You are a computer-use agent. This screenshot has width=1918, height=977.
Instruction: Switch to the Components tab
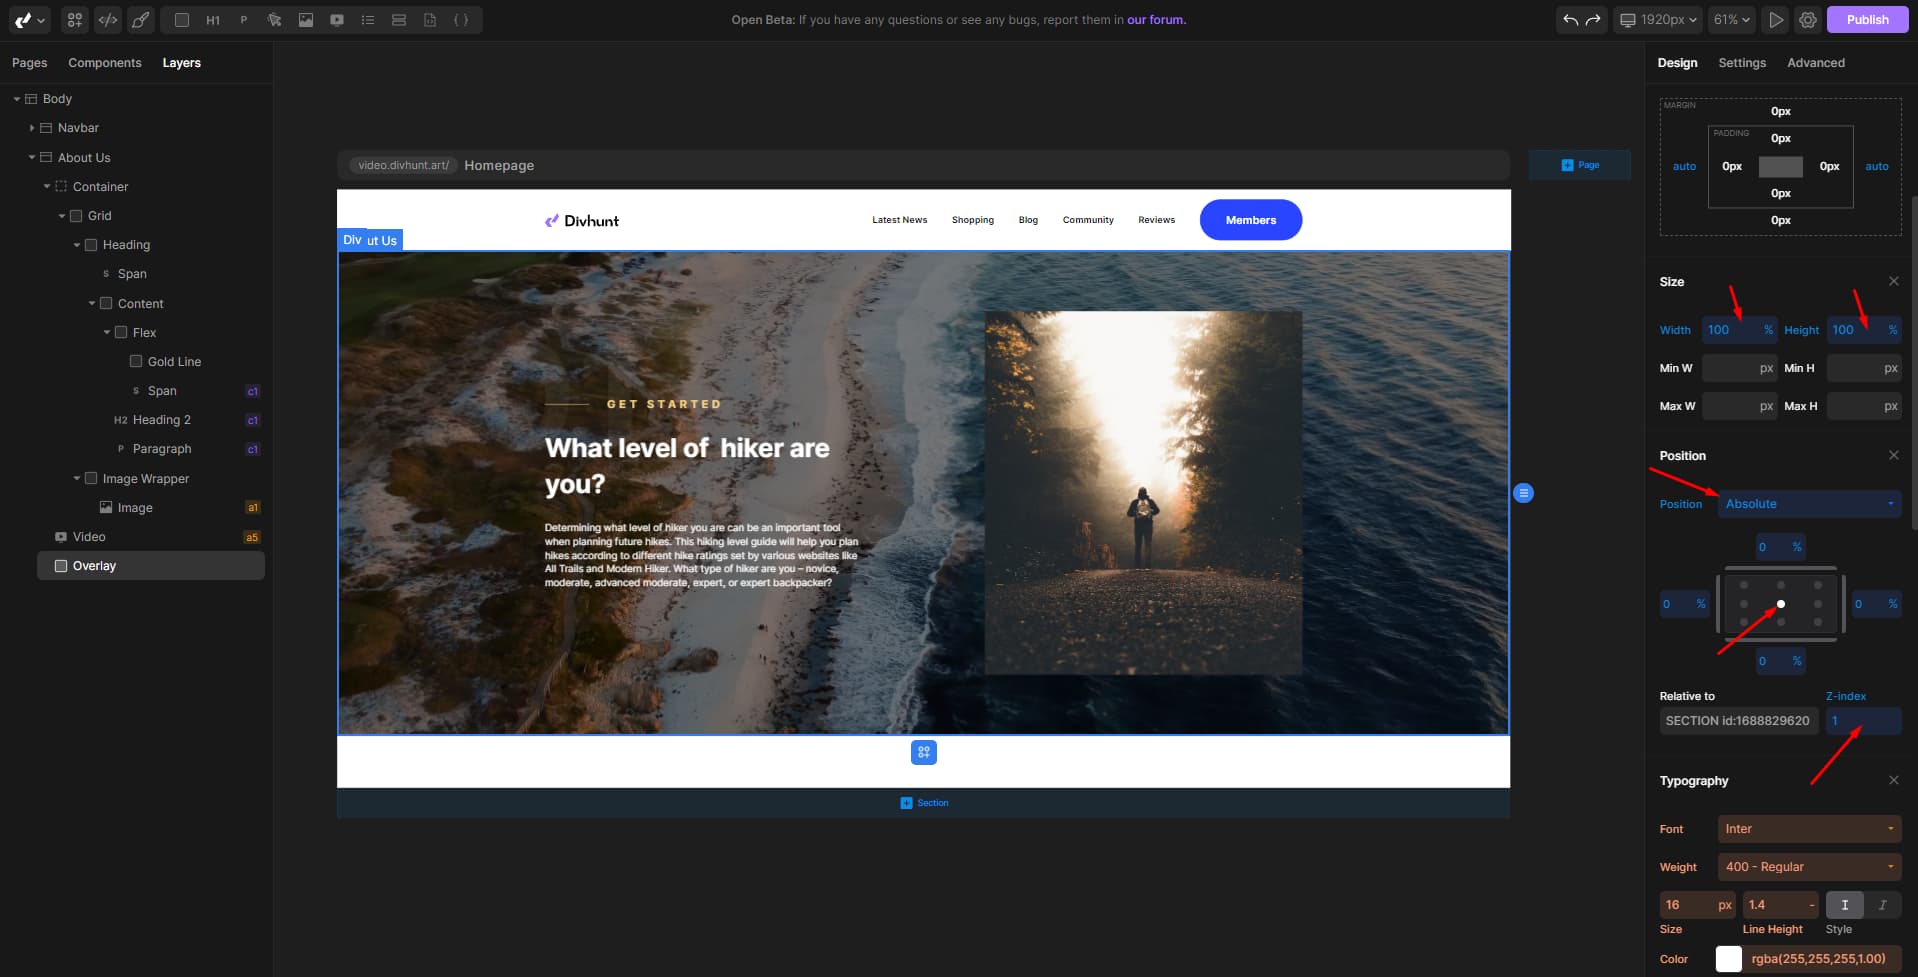(105, 63)
